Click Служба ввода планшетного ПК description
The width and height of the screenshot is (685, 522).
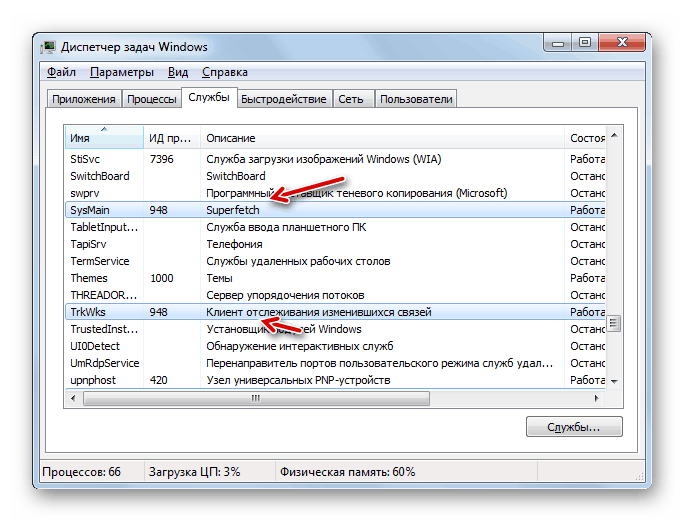click(x=286, y=227)
